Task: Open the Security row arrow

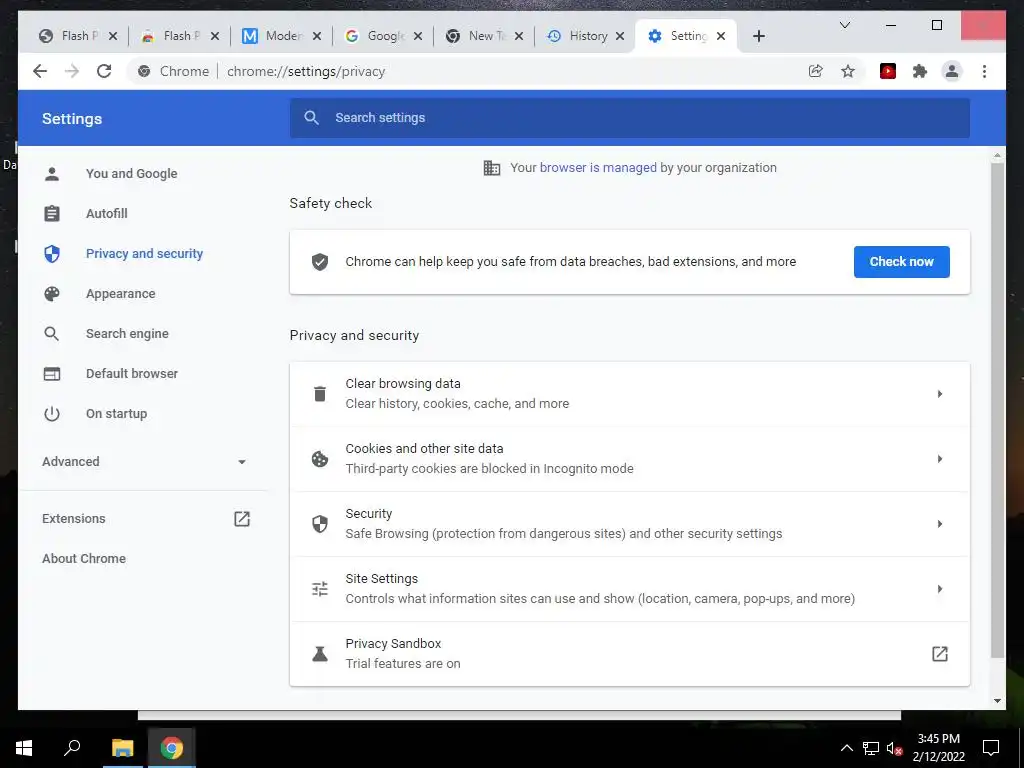Action: 939,524
